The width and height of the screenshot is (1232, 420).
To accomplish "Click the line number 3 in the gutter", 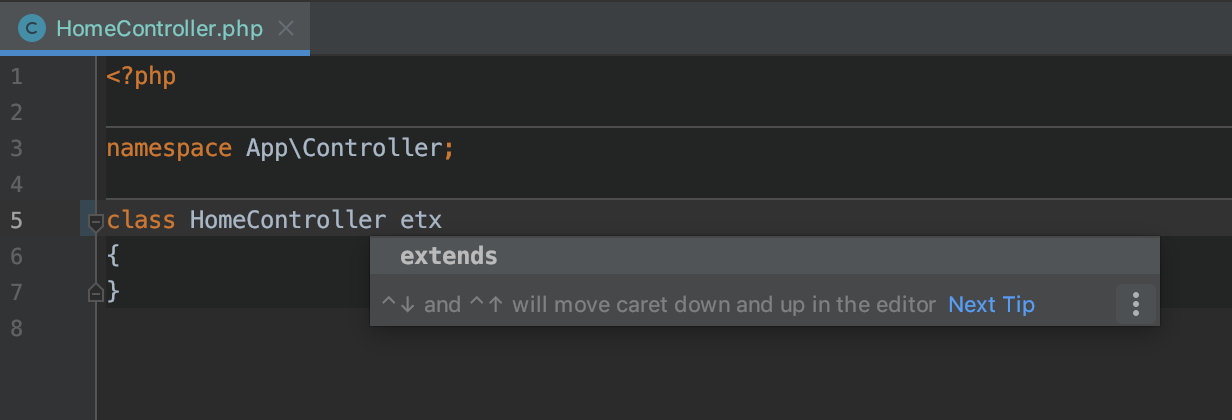I will pyautogui.click(x=16, y=149).
